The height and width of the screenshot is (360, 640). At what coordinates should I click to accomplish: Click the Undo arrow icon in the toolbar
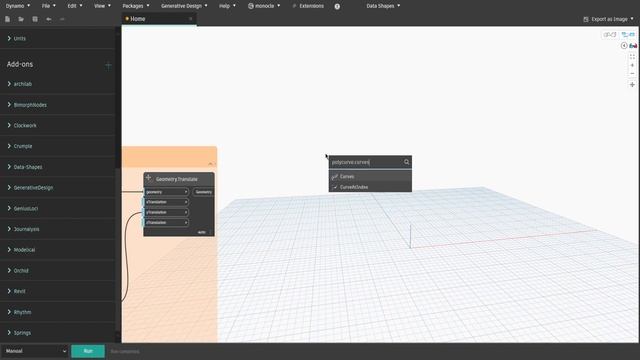pos(49,19)
